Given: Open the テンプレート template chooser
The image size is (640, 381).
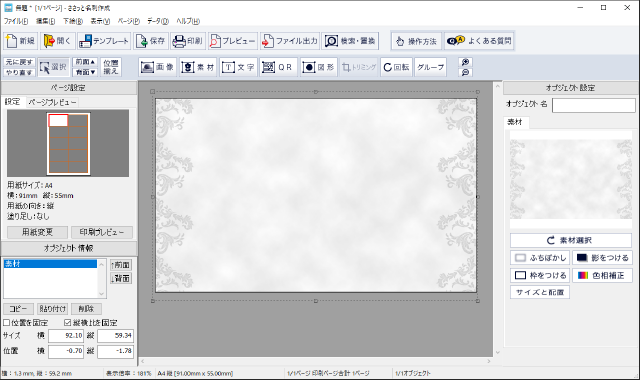Looking at the screenshot, I should click(104, 41).
